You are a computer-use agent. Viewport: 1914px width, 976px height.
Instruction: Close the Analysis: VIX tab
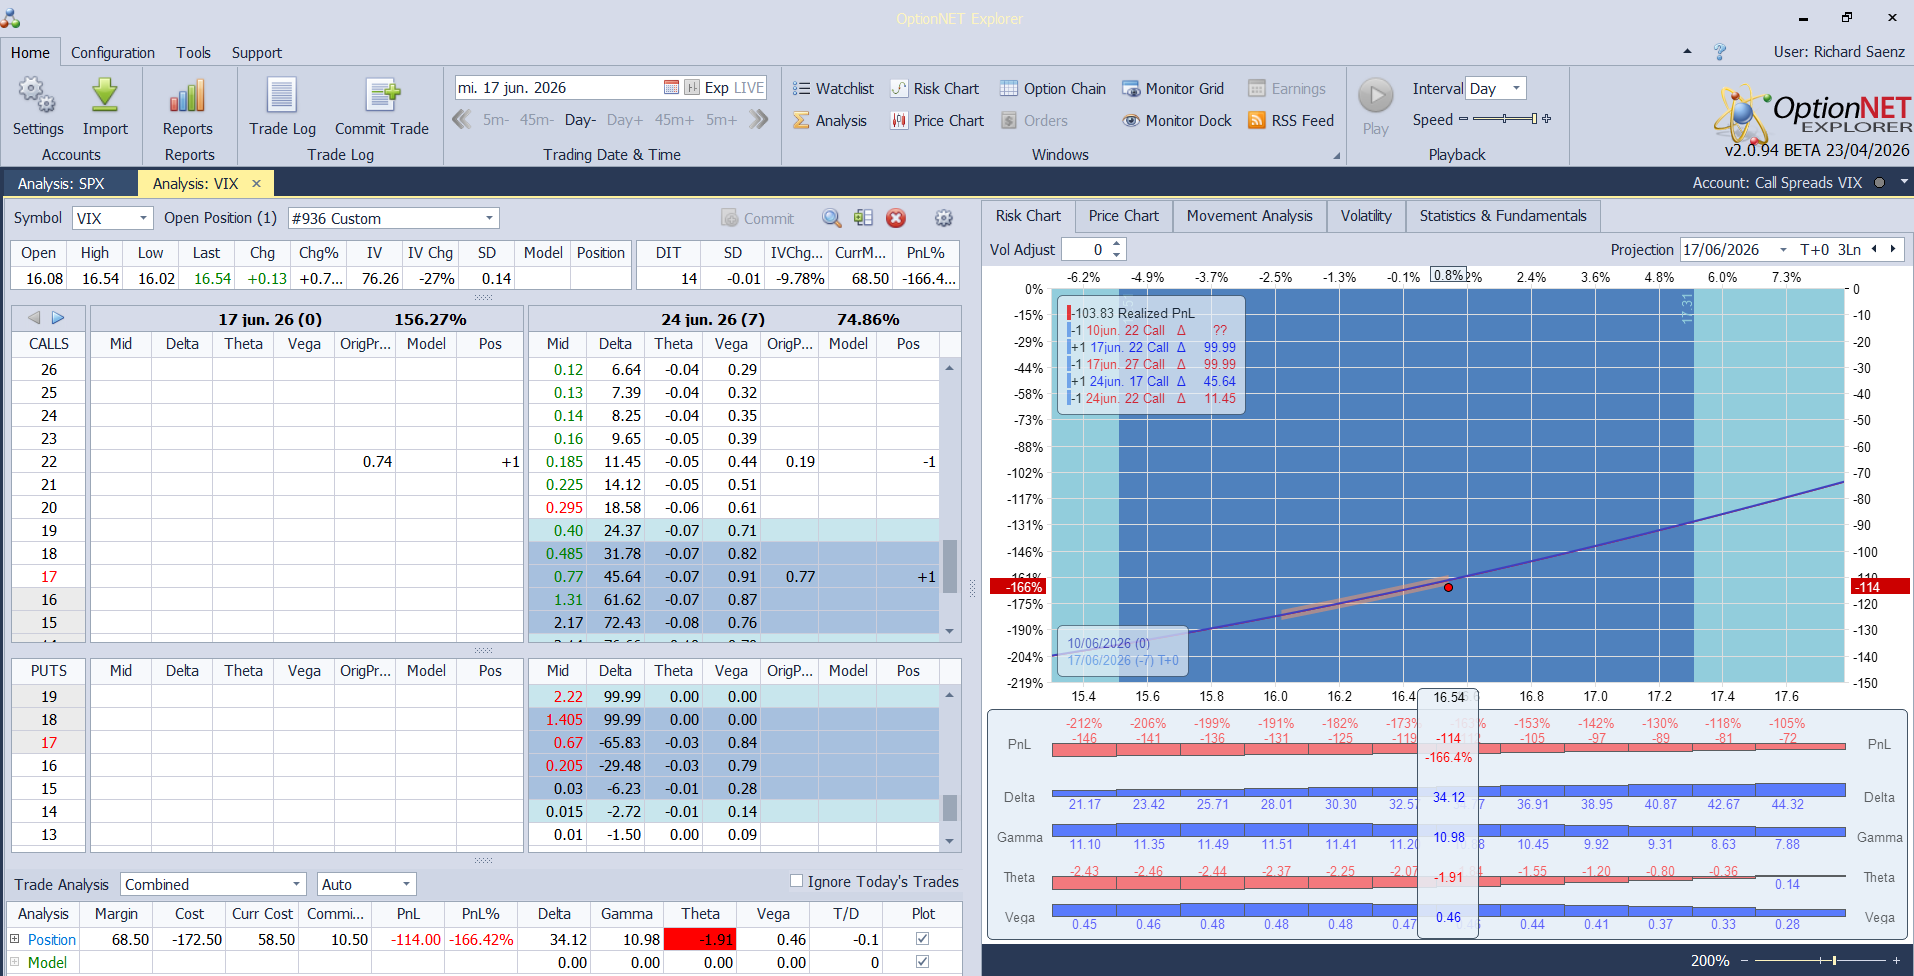point(257,184)
